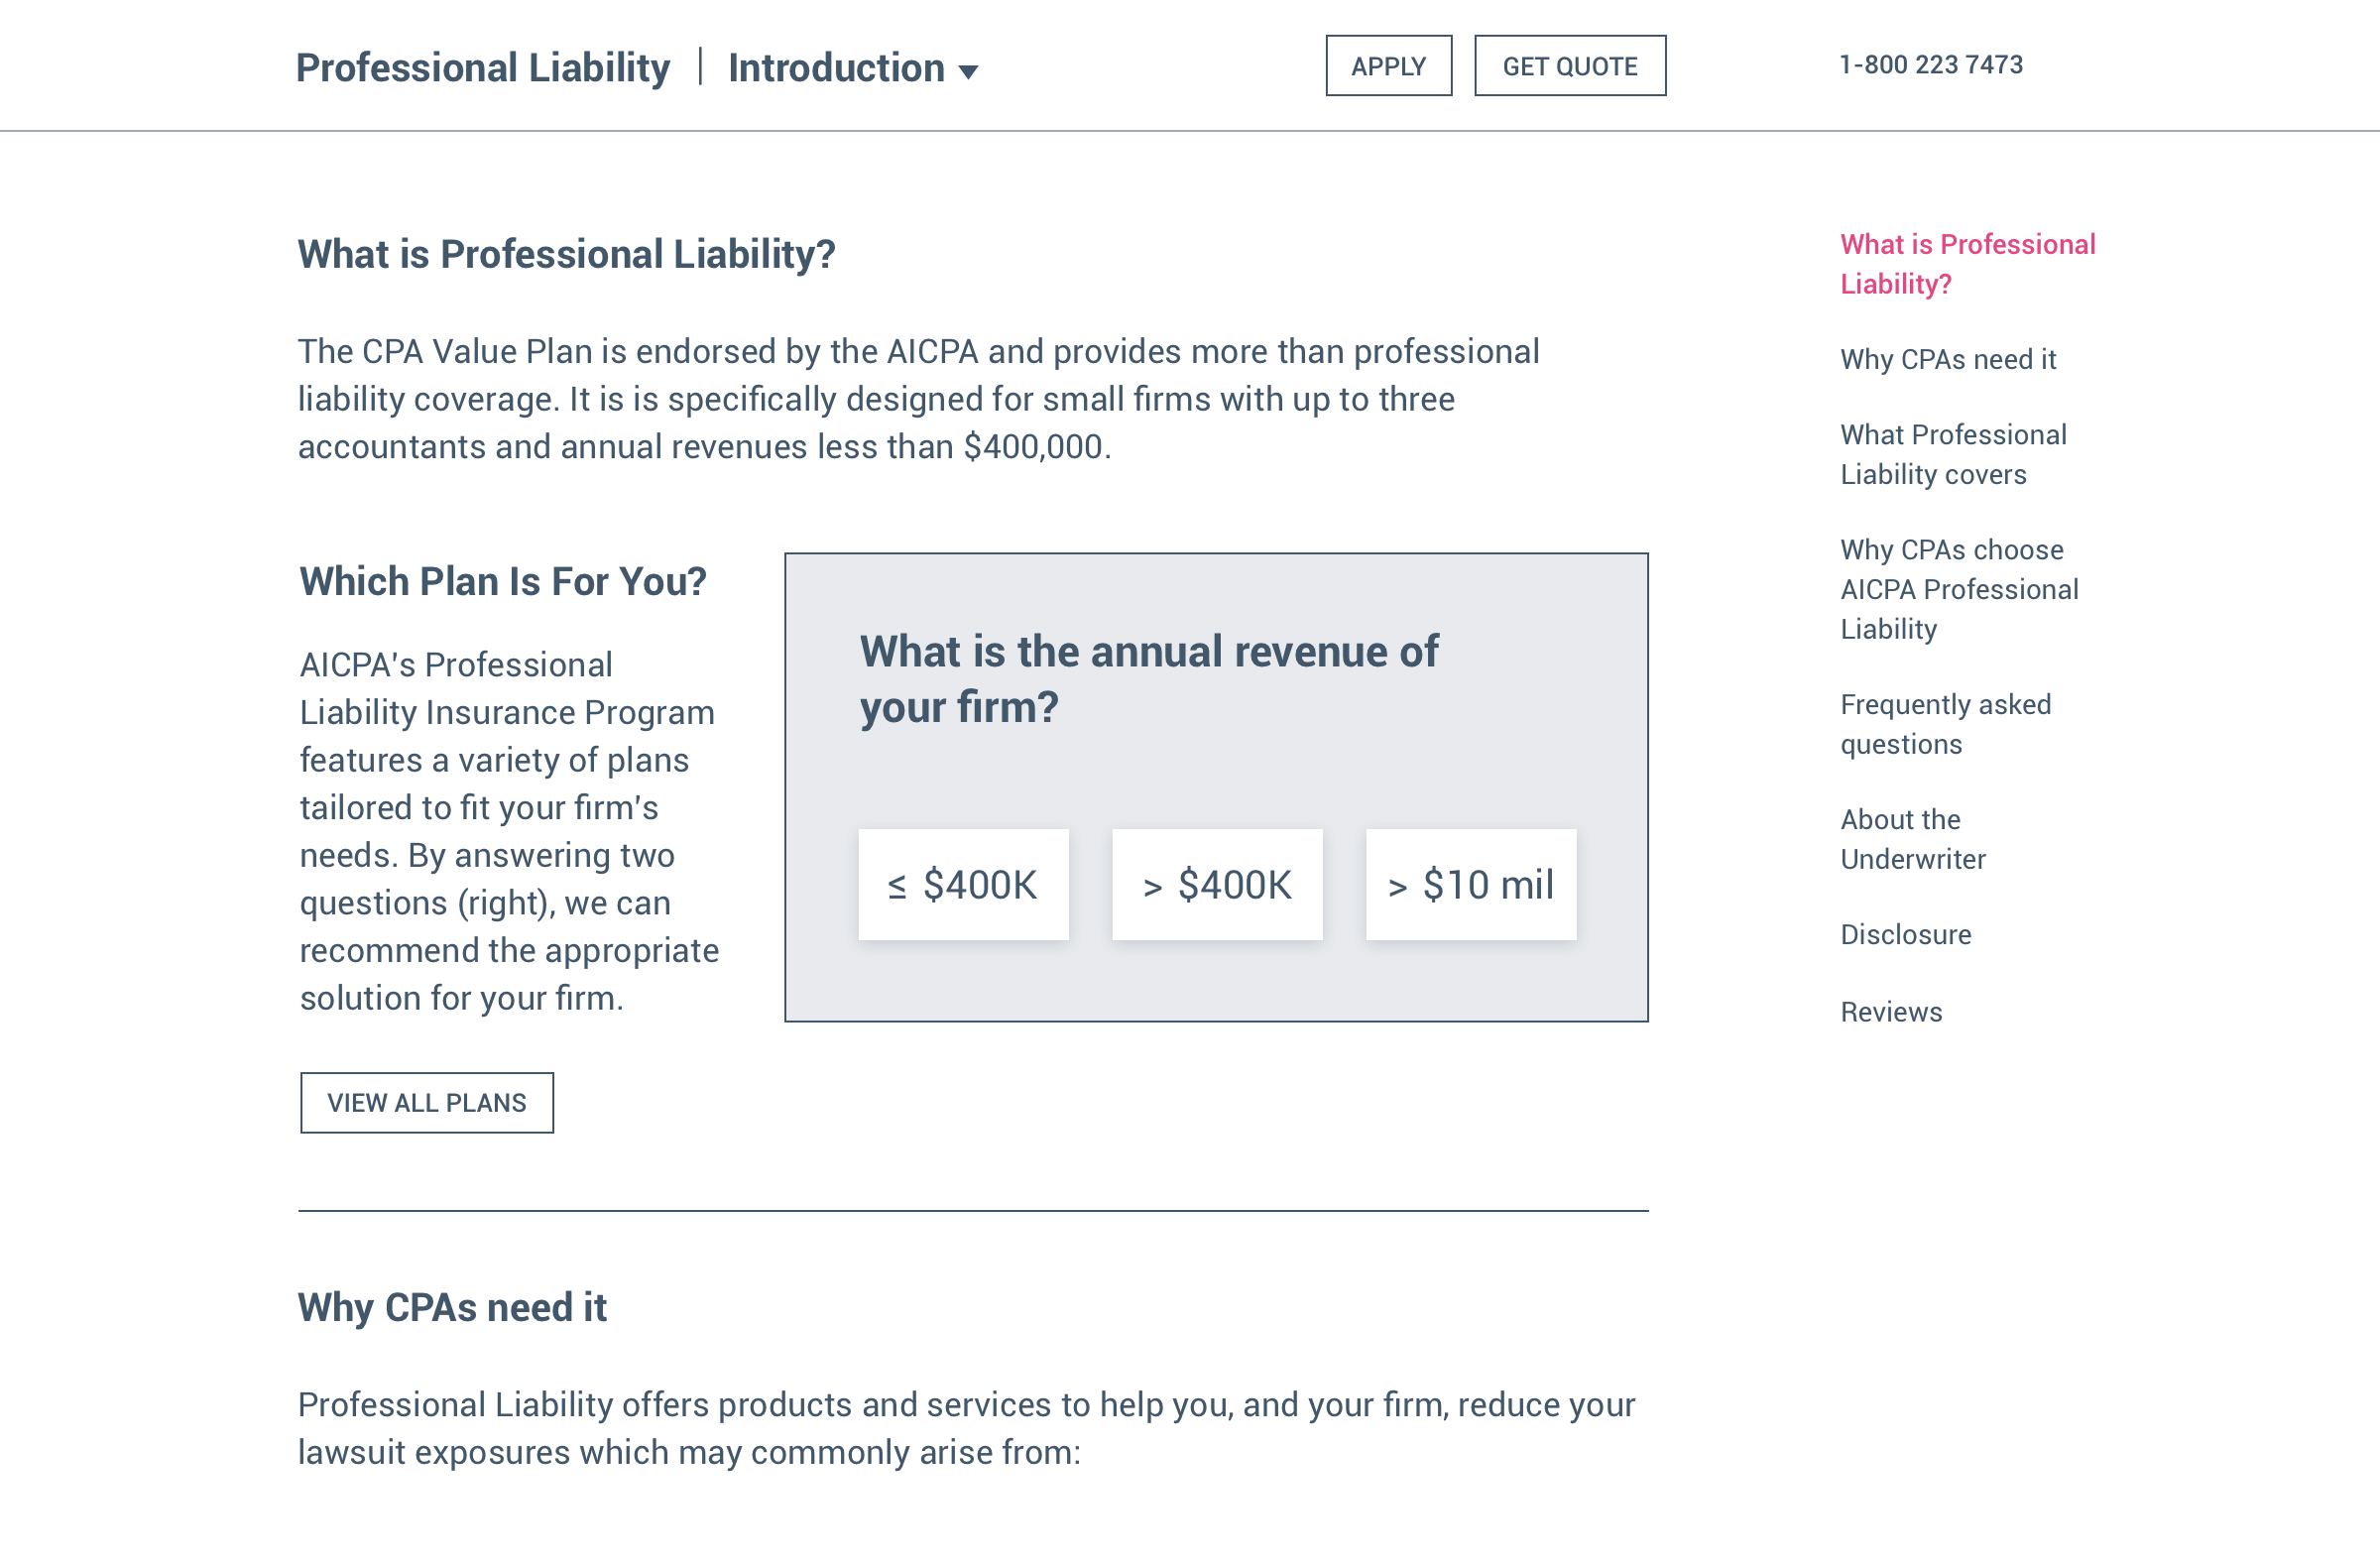Choose the > $400K revenue option
The image size is (2380, 1567).
pyautogui.click(x=1216, y=884)
